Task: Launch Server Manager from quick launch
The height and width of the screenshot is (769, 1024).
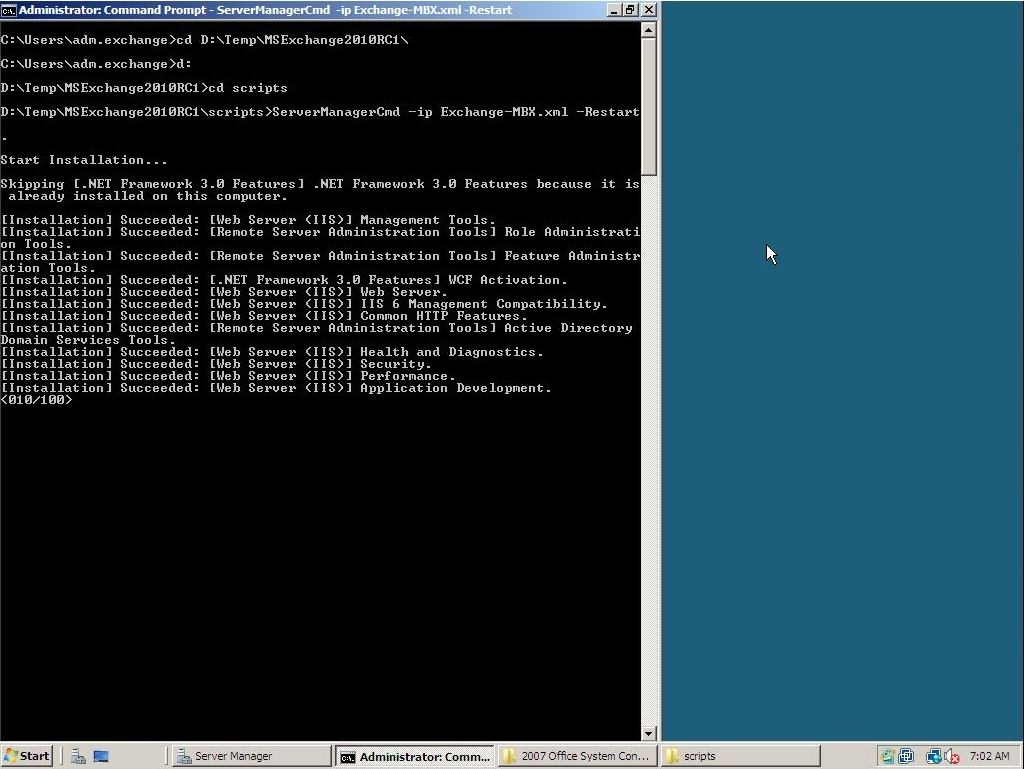Action: (78, 756)
